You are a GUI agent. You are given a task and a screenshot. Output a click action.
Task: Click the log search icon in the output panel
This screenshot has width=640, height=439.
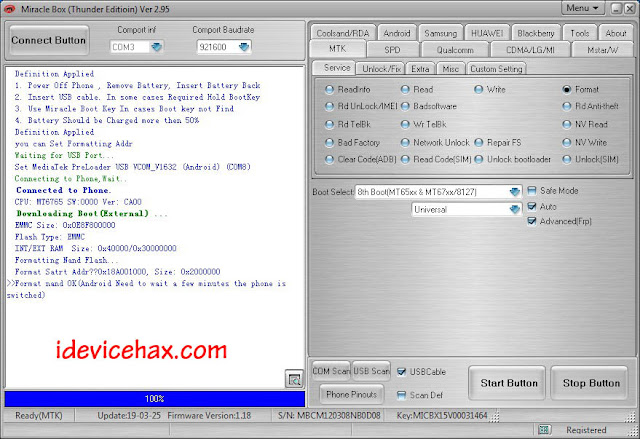[294, 379]
